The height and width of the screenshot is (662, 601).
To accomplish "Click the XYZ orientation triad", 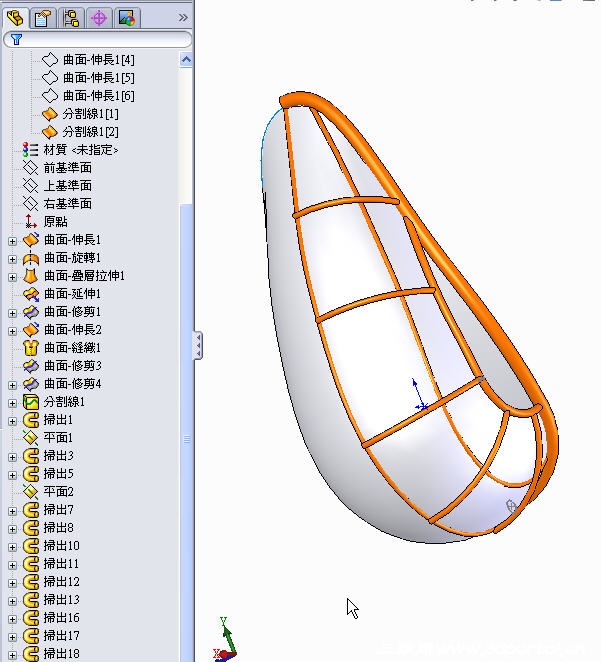I will tap(225, 640).
